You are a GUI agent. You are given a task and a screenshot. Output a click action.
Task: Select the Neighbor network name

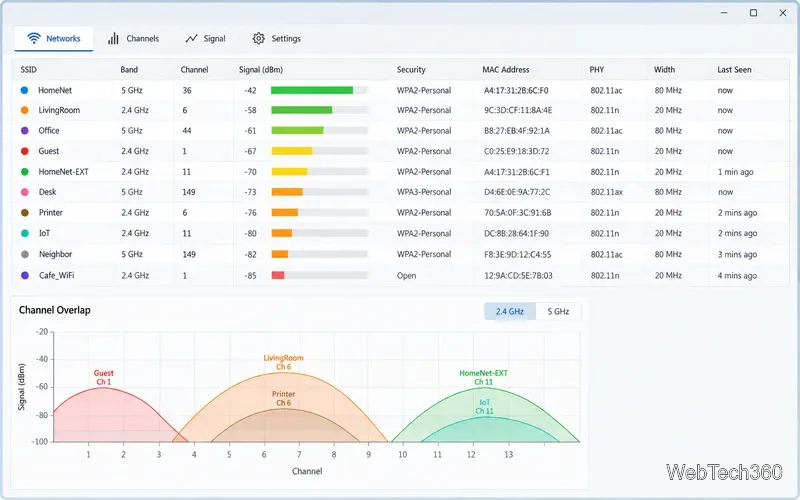click(x=56, y=254)
